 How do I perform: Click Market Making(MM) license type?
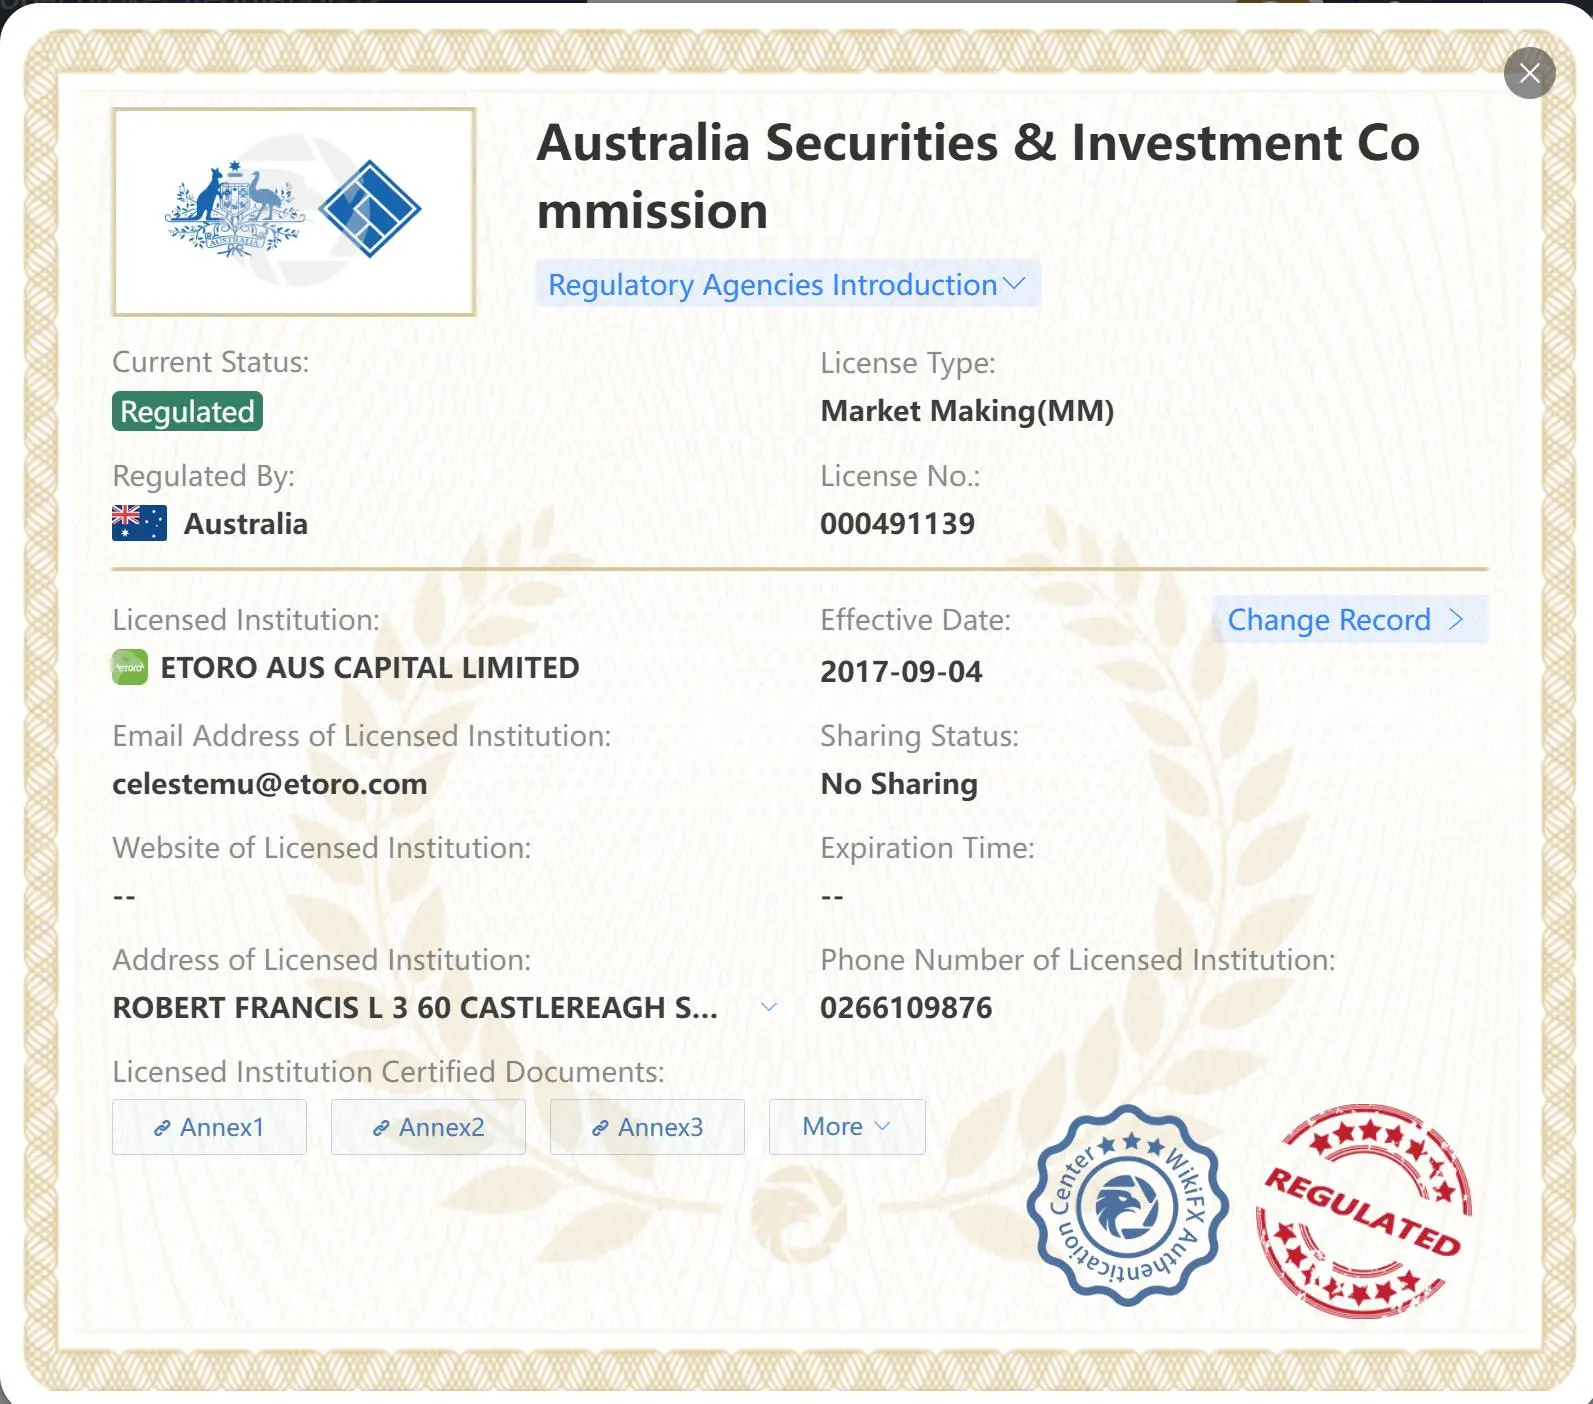click(x=968, y=411)
